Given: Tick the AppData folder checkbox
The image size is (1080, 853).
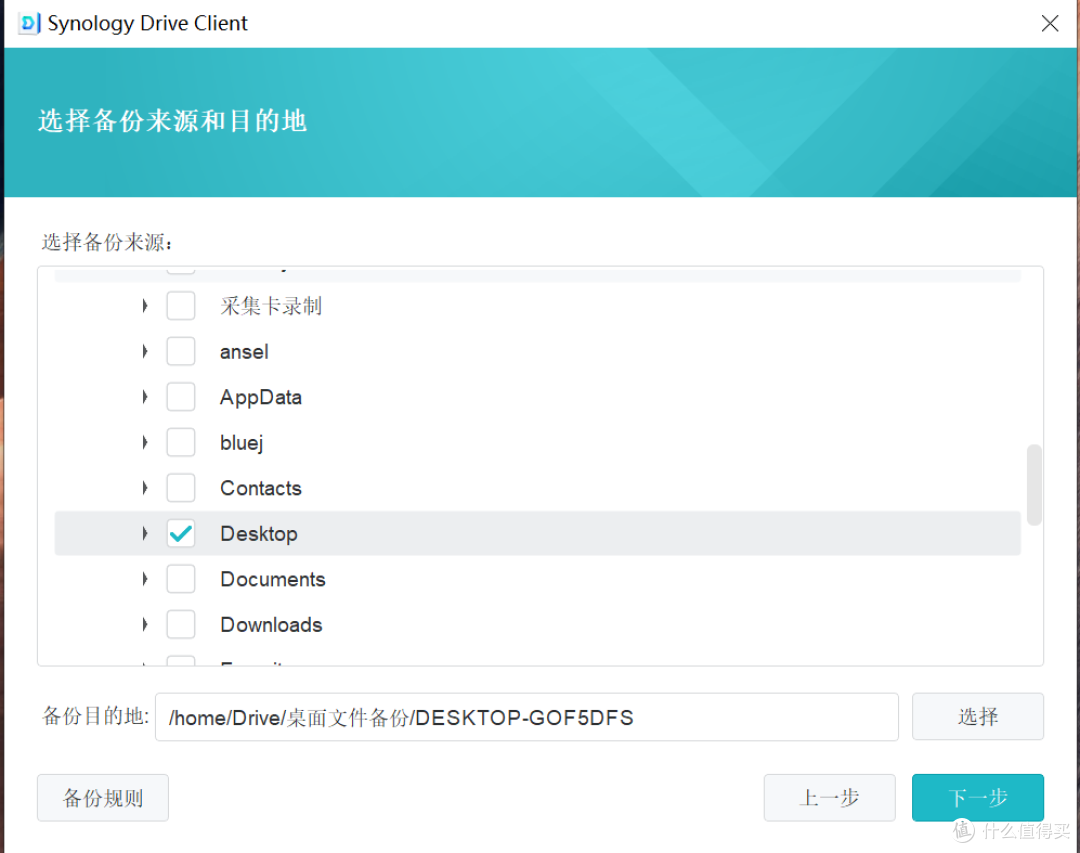Looking at the screenshot, I should click(180, 397).
